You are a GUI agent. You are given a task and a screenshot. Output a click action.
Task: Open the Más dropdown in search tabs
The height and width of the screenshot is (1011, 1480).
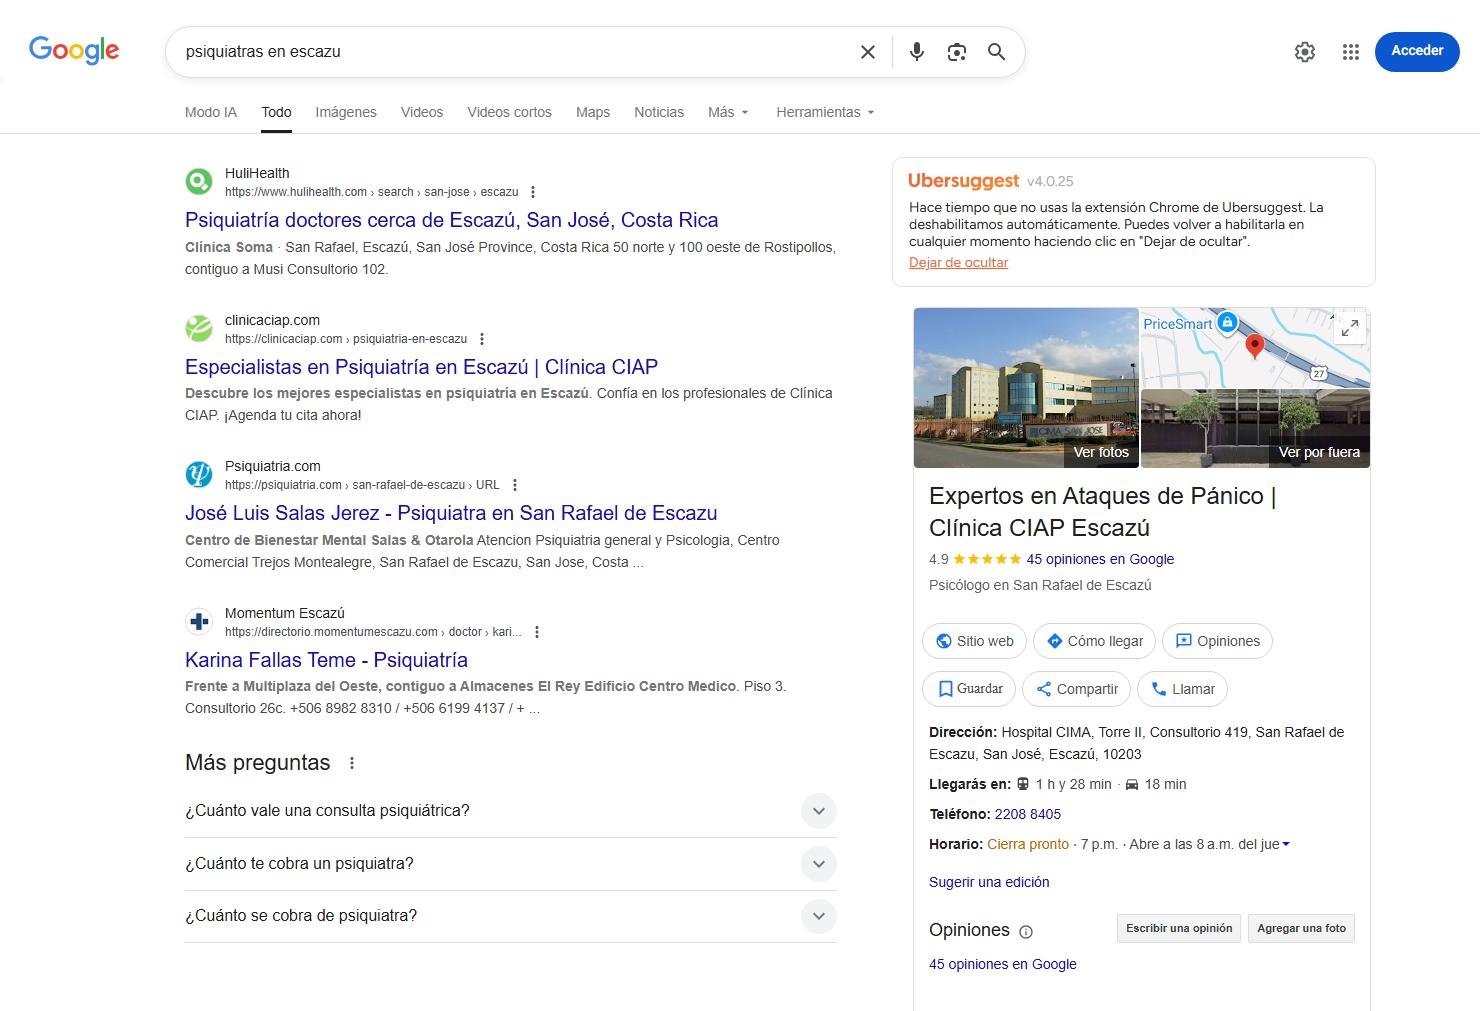pos(727,112)
